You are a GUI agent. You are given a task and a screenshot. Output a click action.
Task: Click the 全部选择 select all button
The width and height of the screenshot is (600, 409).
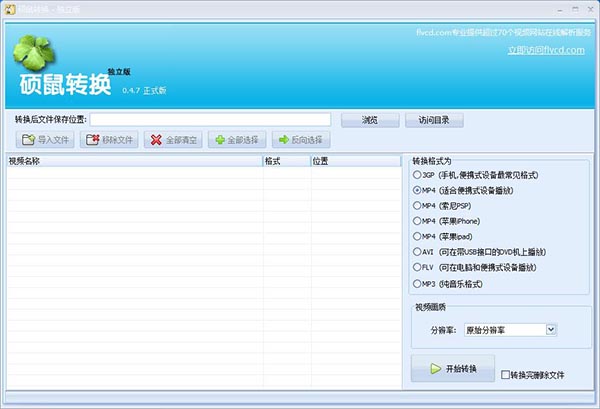(237, 140)
